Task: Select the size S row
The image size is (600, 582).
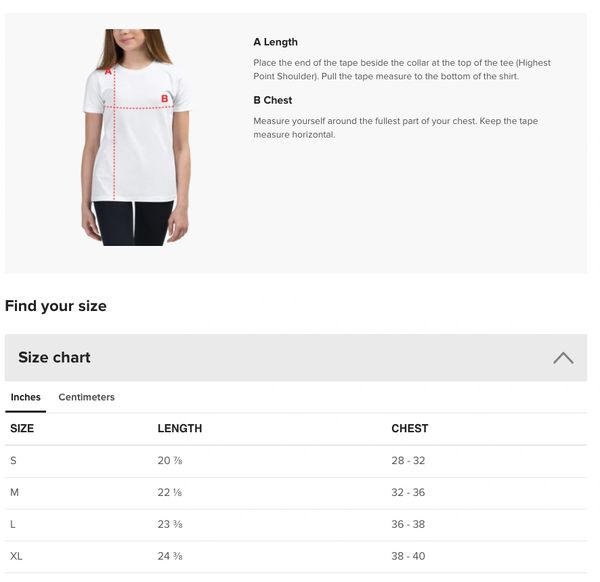Action: (296, 461)
